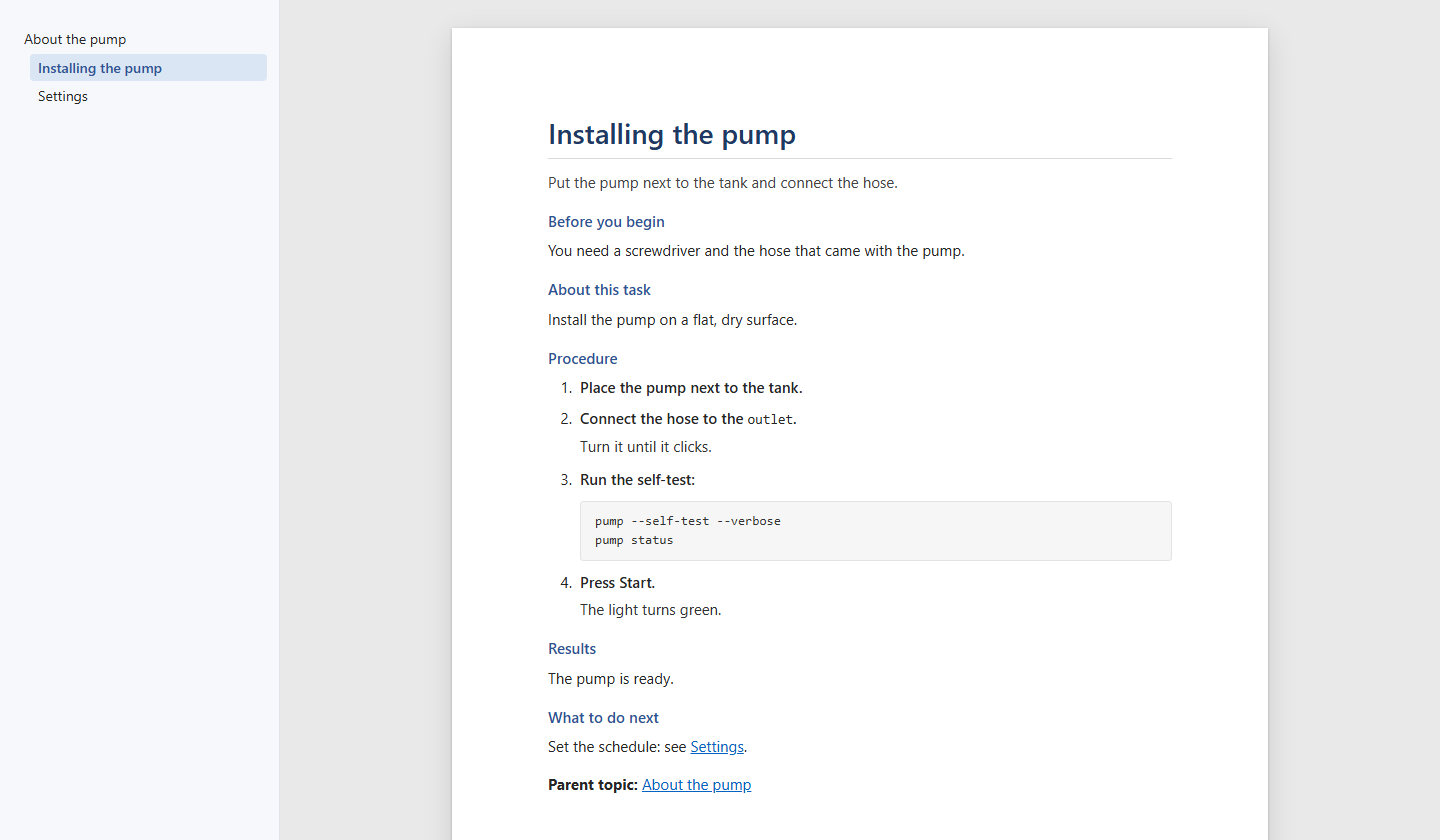This screenshot has width=1440, height=840.
Task: Click the 'What to do next' section heading
Action: coord(603,718)
